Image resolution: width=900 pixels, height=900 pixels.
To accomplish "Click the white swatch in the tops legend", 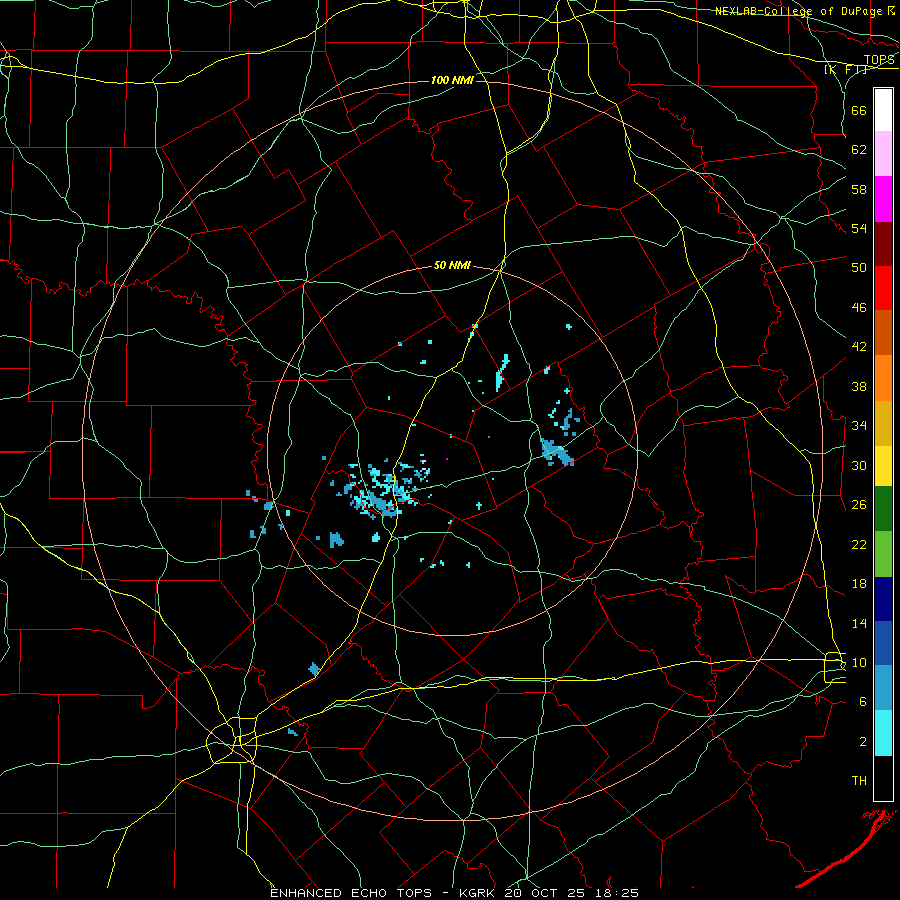I will point(883,110).
